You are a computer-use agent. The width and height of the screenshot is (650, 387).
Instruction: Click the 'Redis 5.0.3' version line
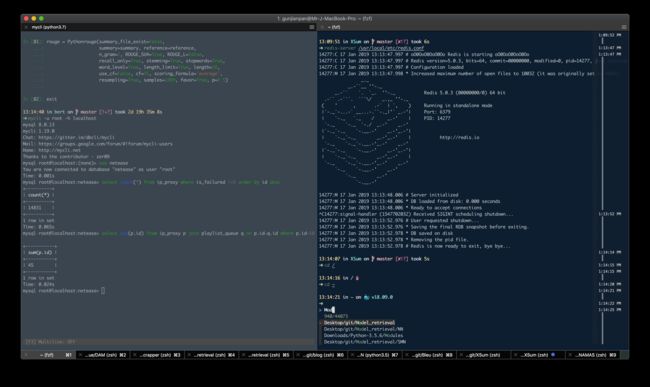(x=464, y=93)
